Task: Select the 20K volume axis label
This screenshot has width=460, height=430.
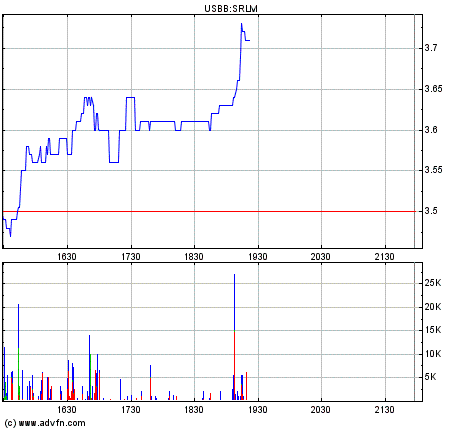Action: coord(433,307)
